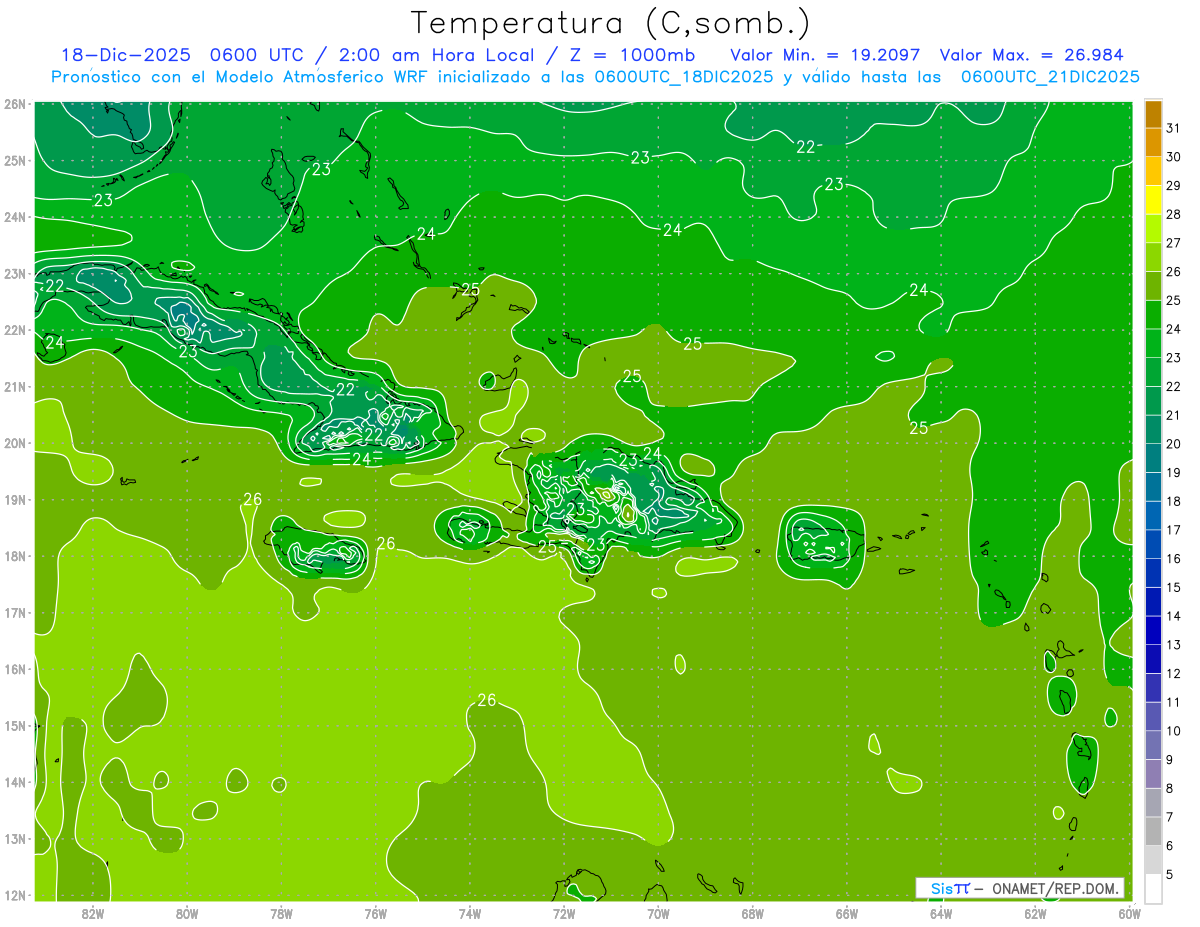
Task: Click the color scale label '11'
Action: coord(1174,702)
